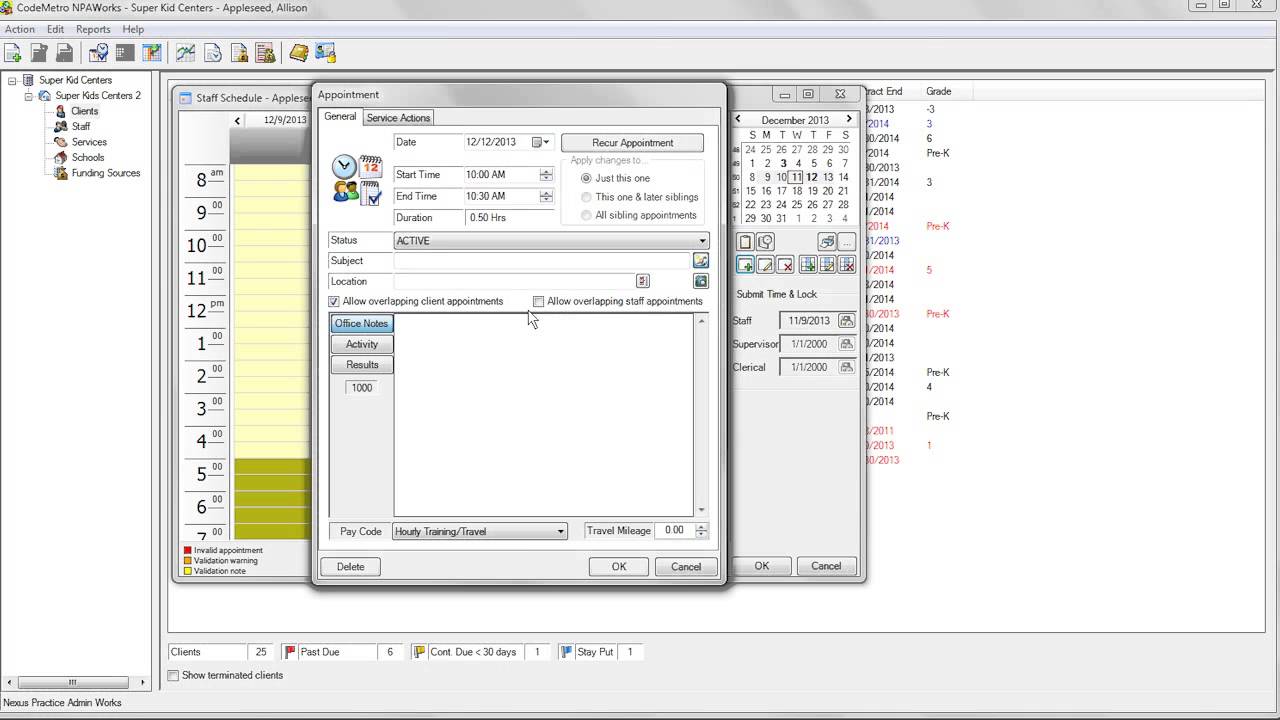Click OK in the Staff Schedule window
Screen dimensions: 1280x720
(x=762, y=566)
